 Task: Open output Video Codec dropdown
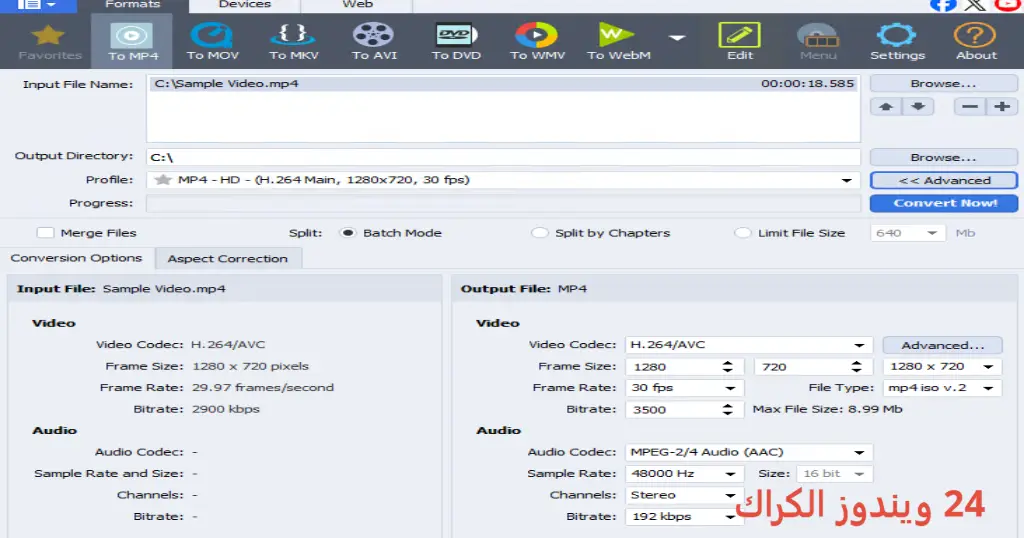tap(748, 345)
